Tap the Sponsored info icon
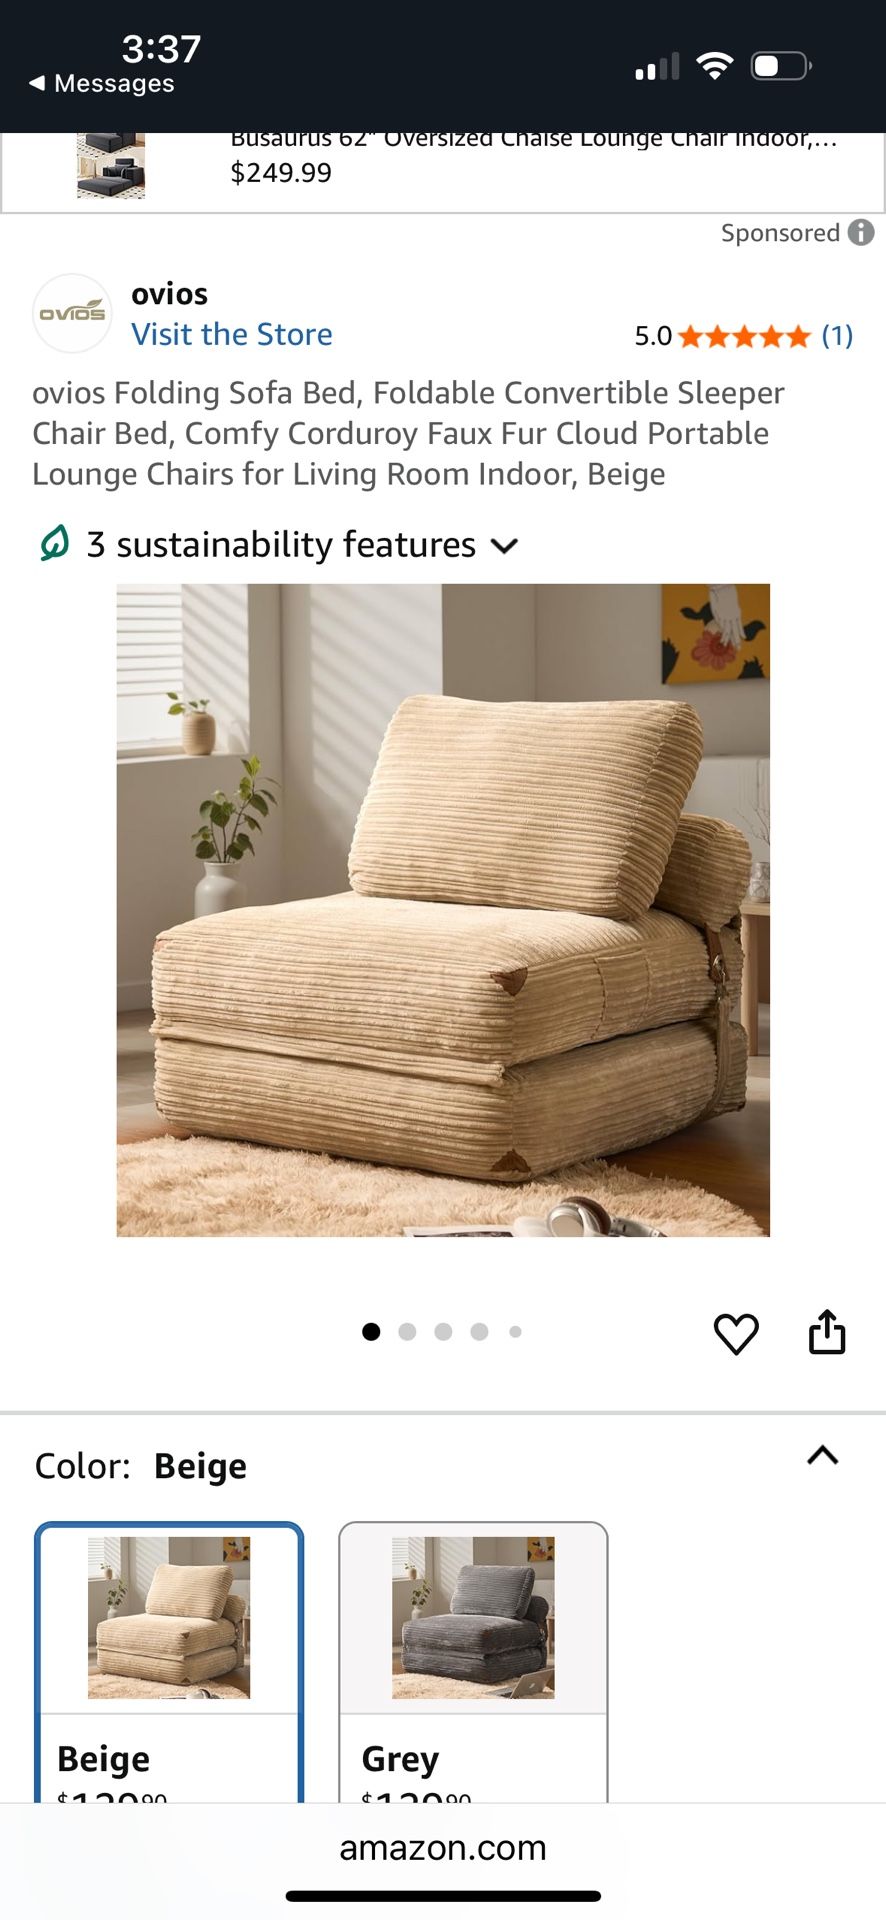The image size is (886, 1920). (861, 232)
